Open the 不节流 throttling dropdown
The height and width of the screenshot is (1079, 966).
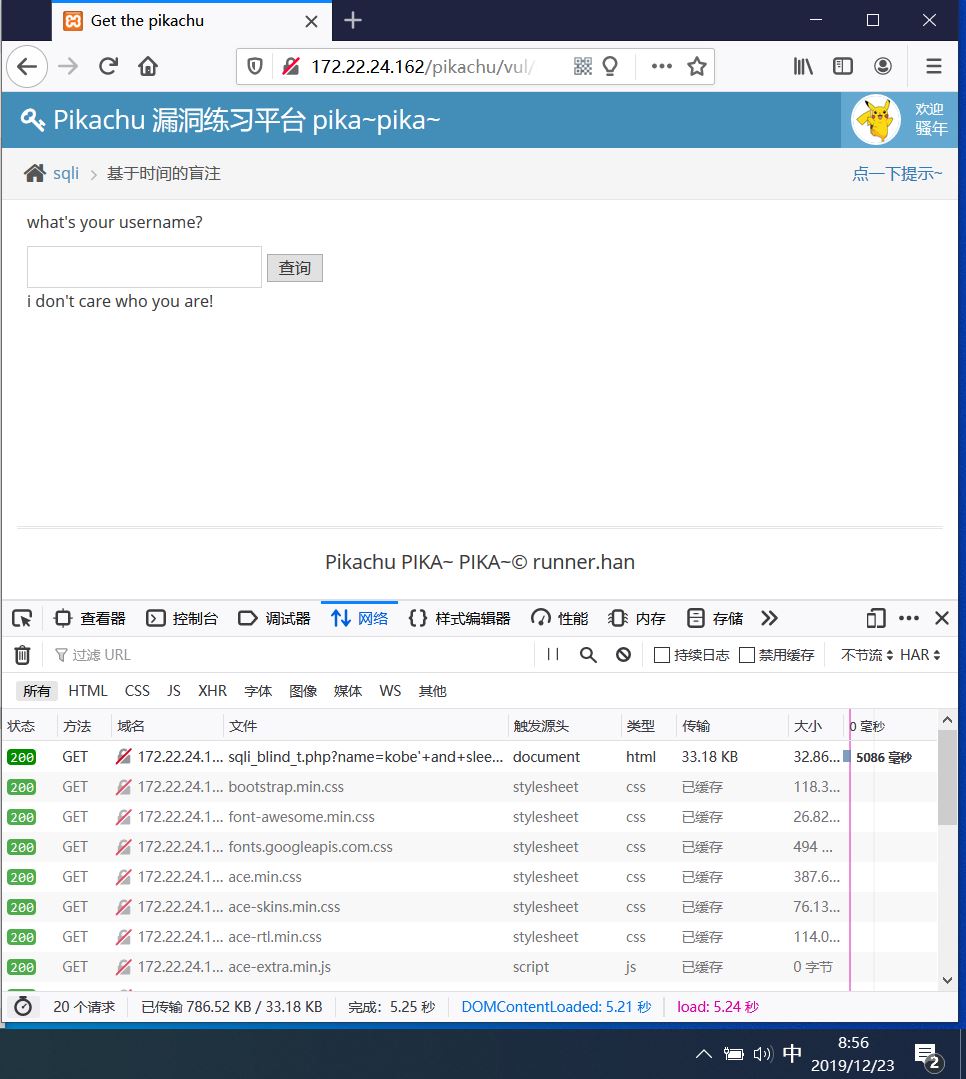[867, 655]
